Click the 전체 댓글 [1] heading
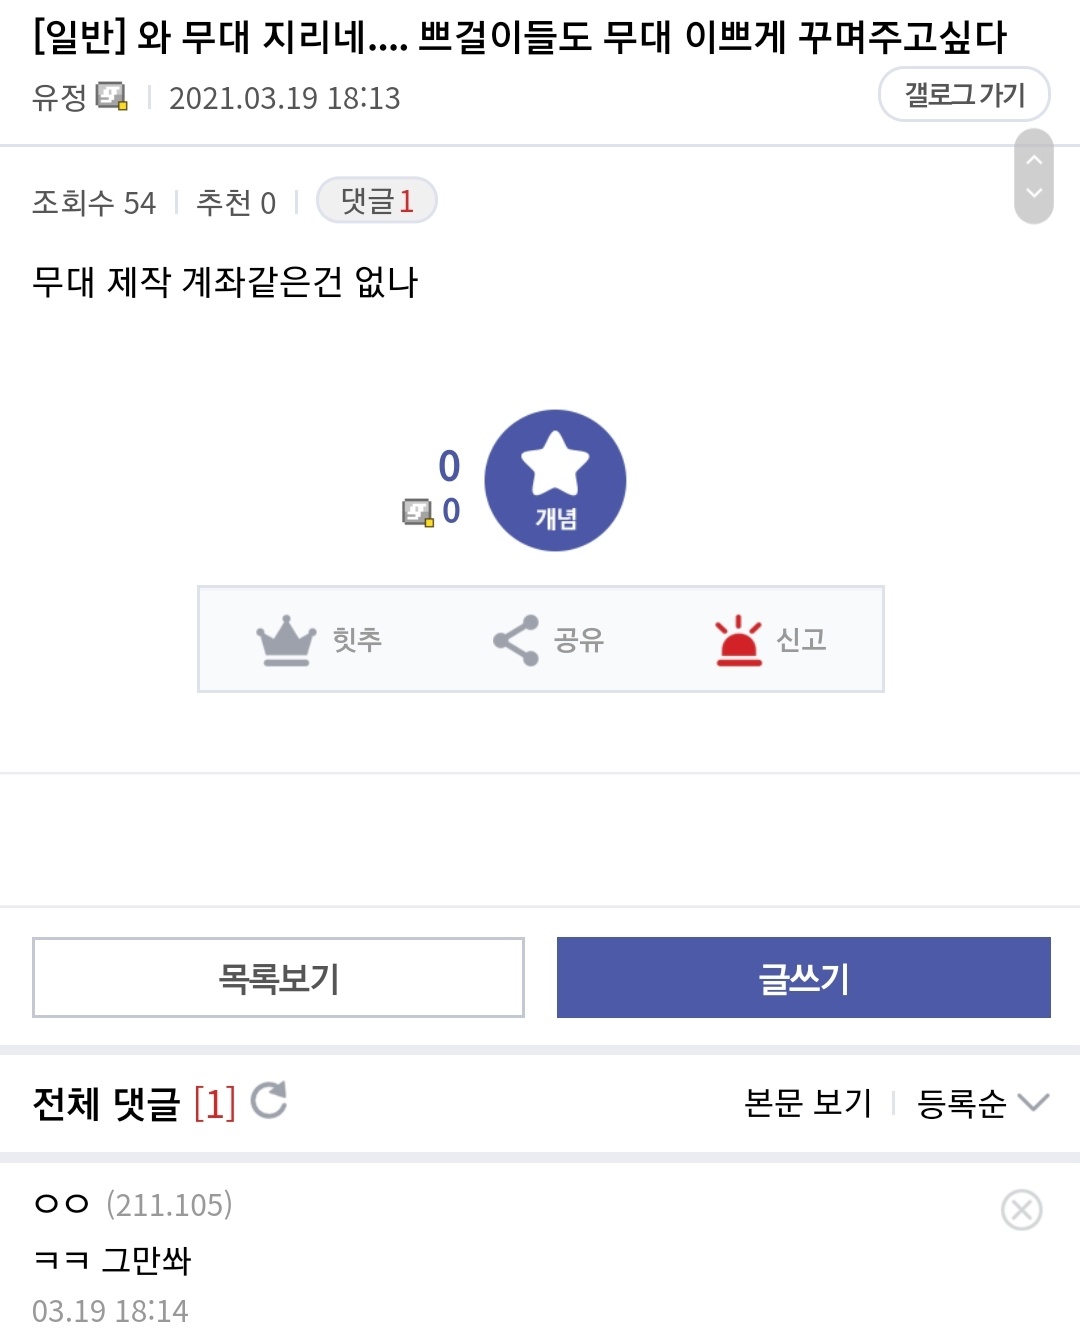Viewport: 1080px width, 1342px height. tap(134, 1103)
